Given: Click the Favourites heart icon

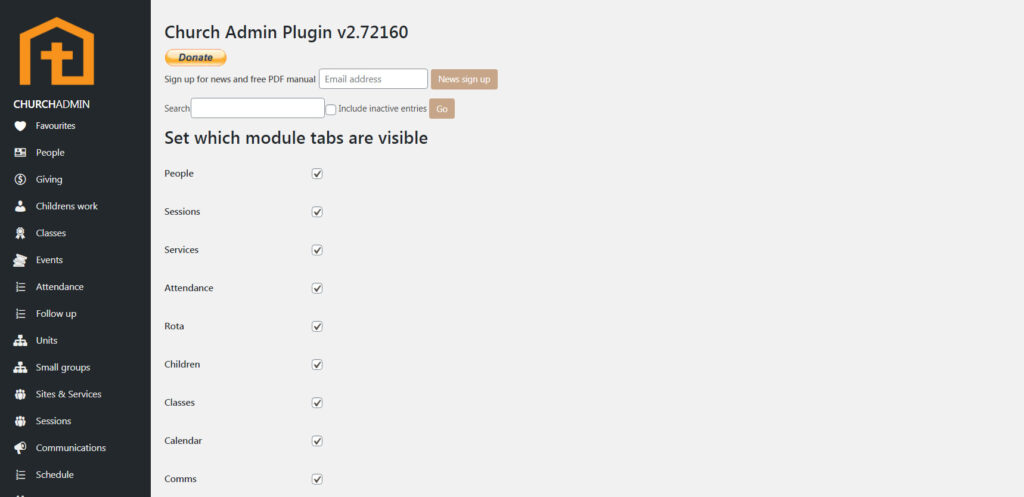Looking at the screenshot, I should point(20,126).
